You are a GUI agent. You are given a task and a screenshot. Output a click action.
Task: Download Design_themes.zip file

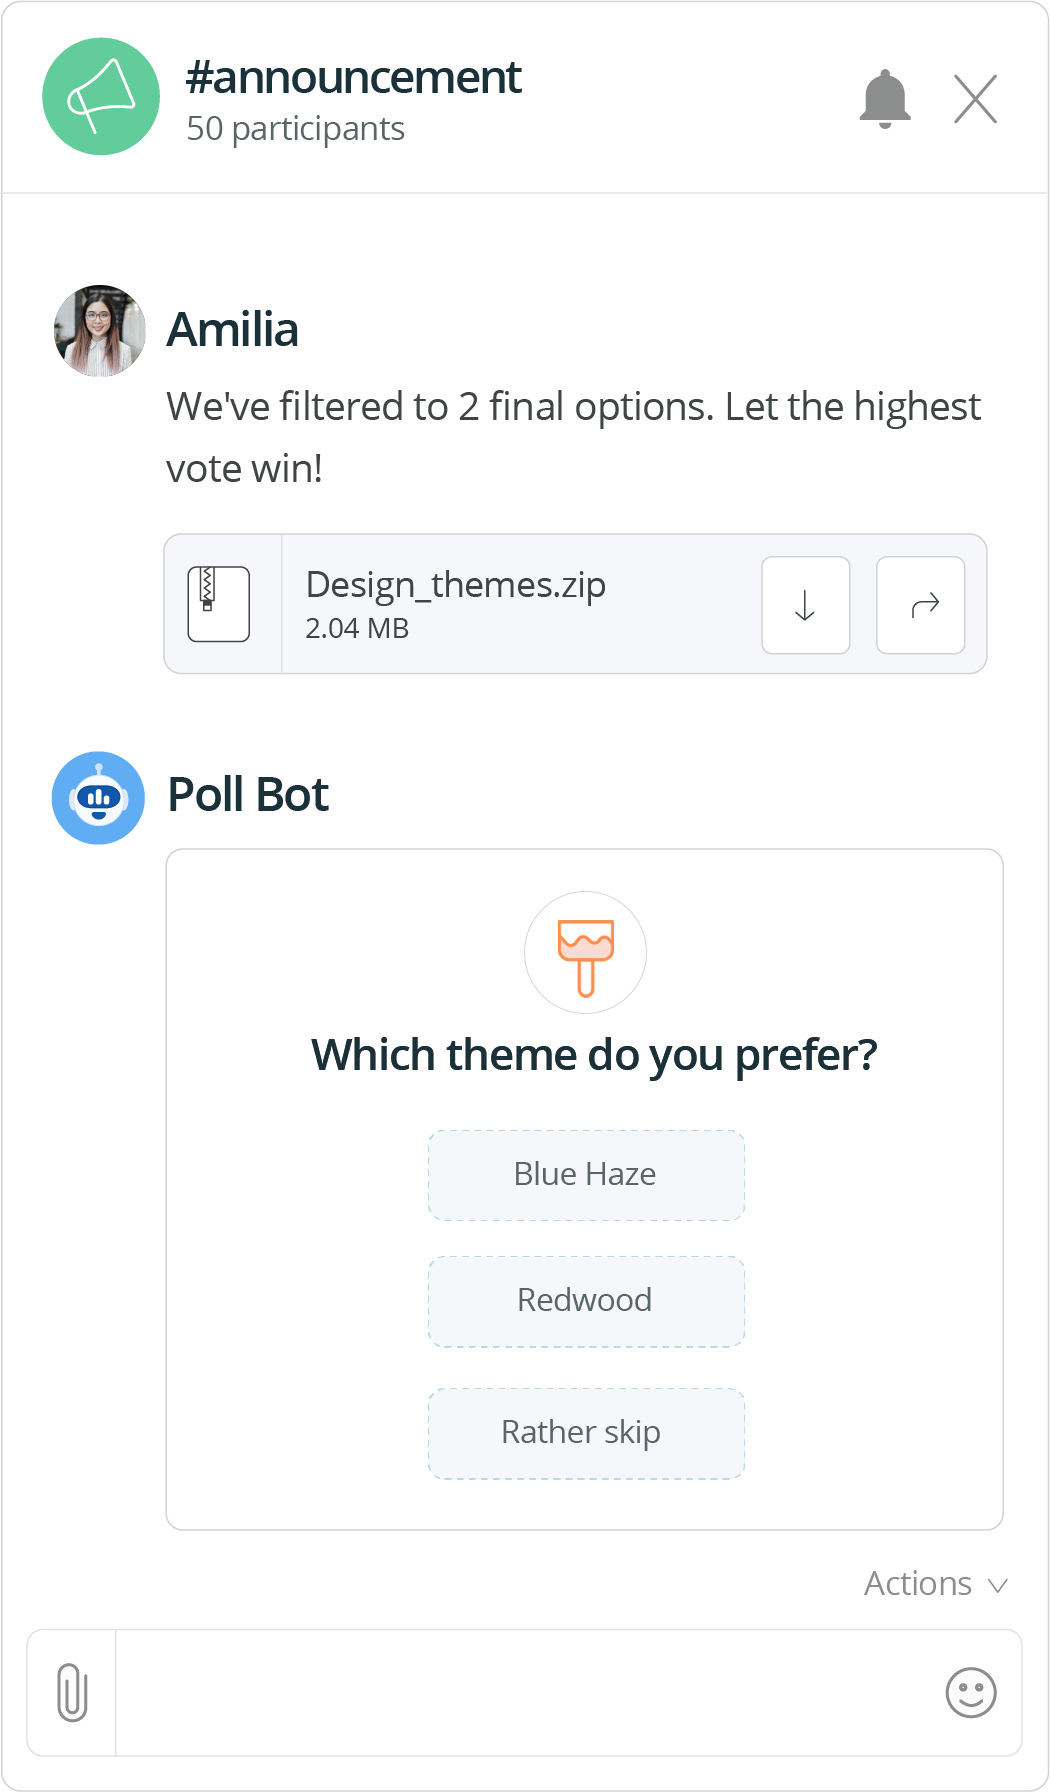tap(805, 605)
